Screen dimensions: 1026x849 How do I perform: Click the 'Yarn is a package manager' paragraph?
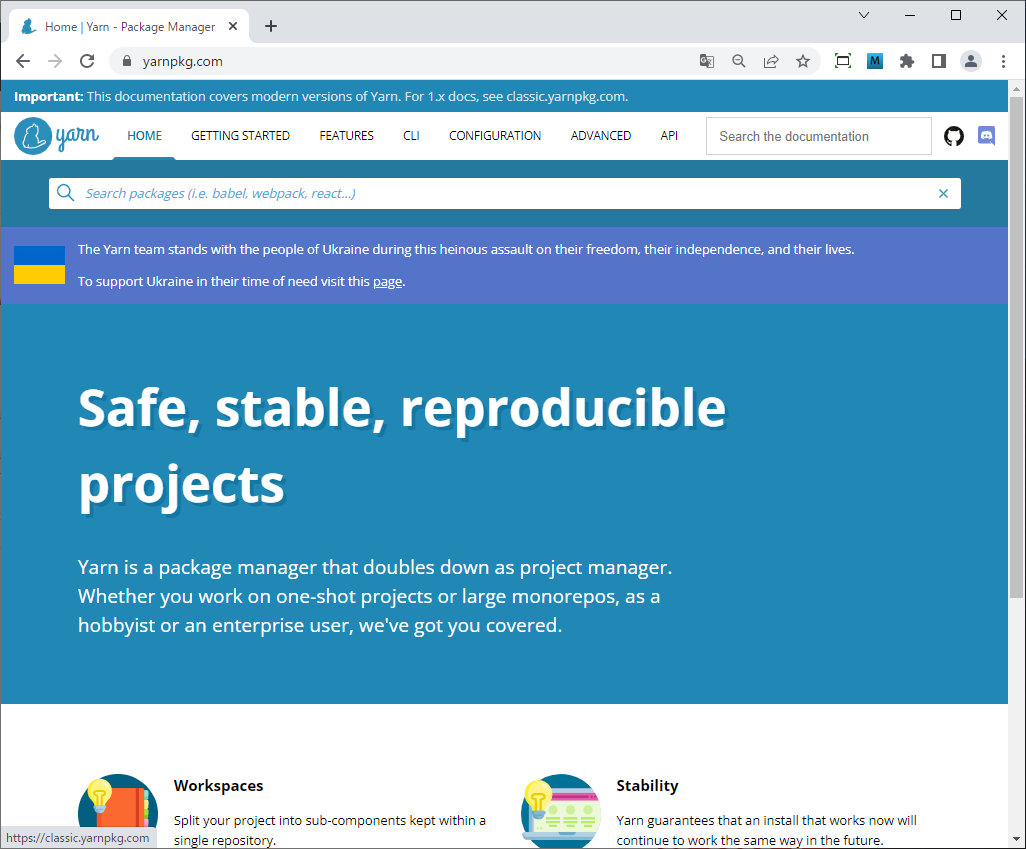tap(375, 596)
